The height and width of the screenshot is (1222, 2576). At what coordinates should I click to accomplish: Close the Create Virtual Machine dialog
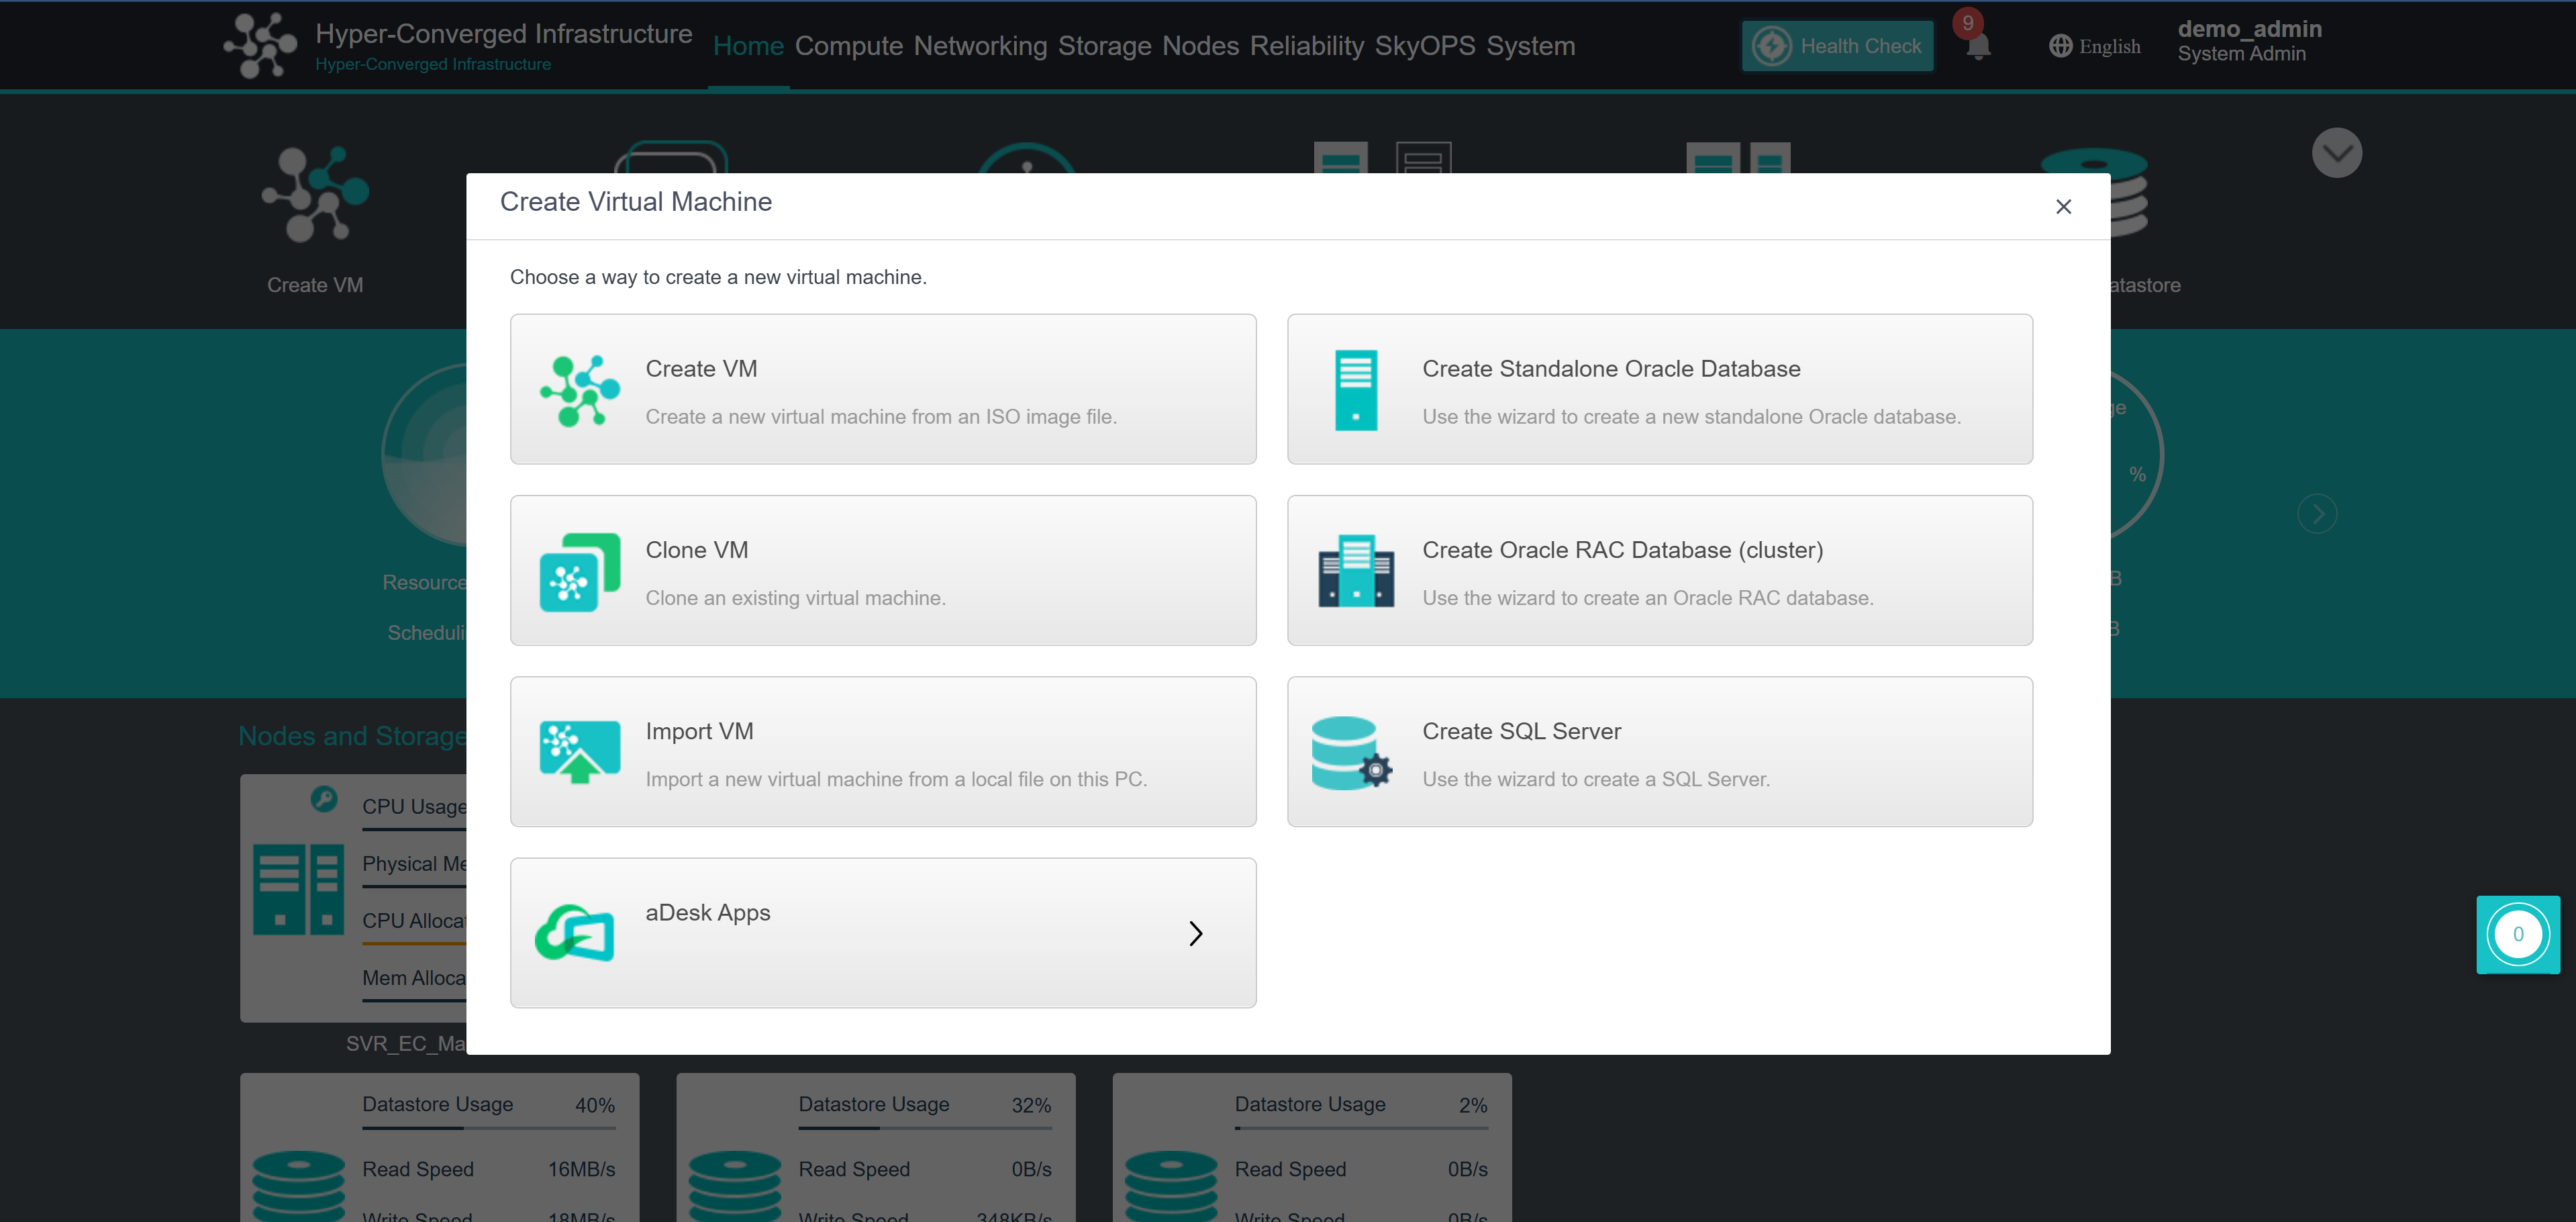click(x=2063, y=207)
